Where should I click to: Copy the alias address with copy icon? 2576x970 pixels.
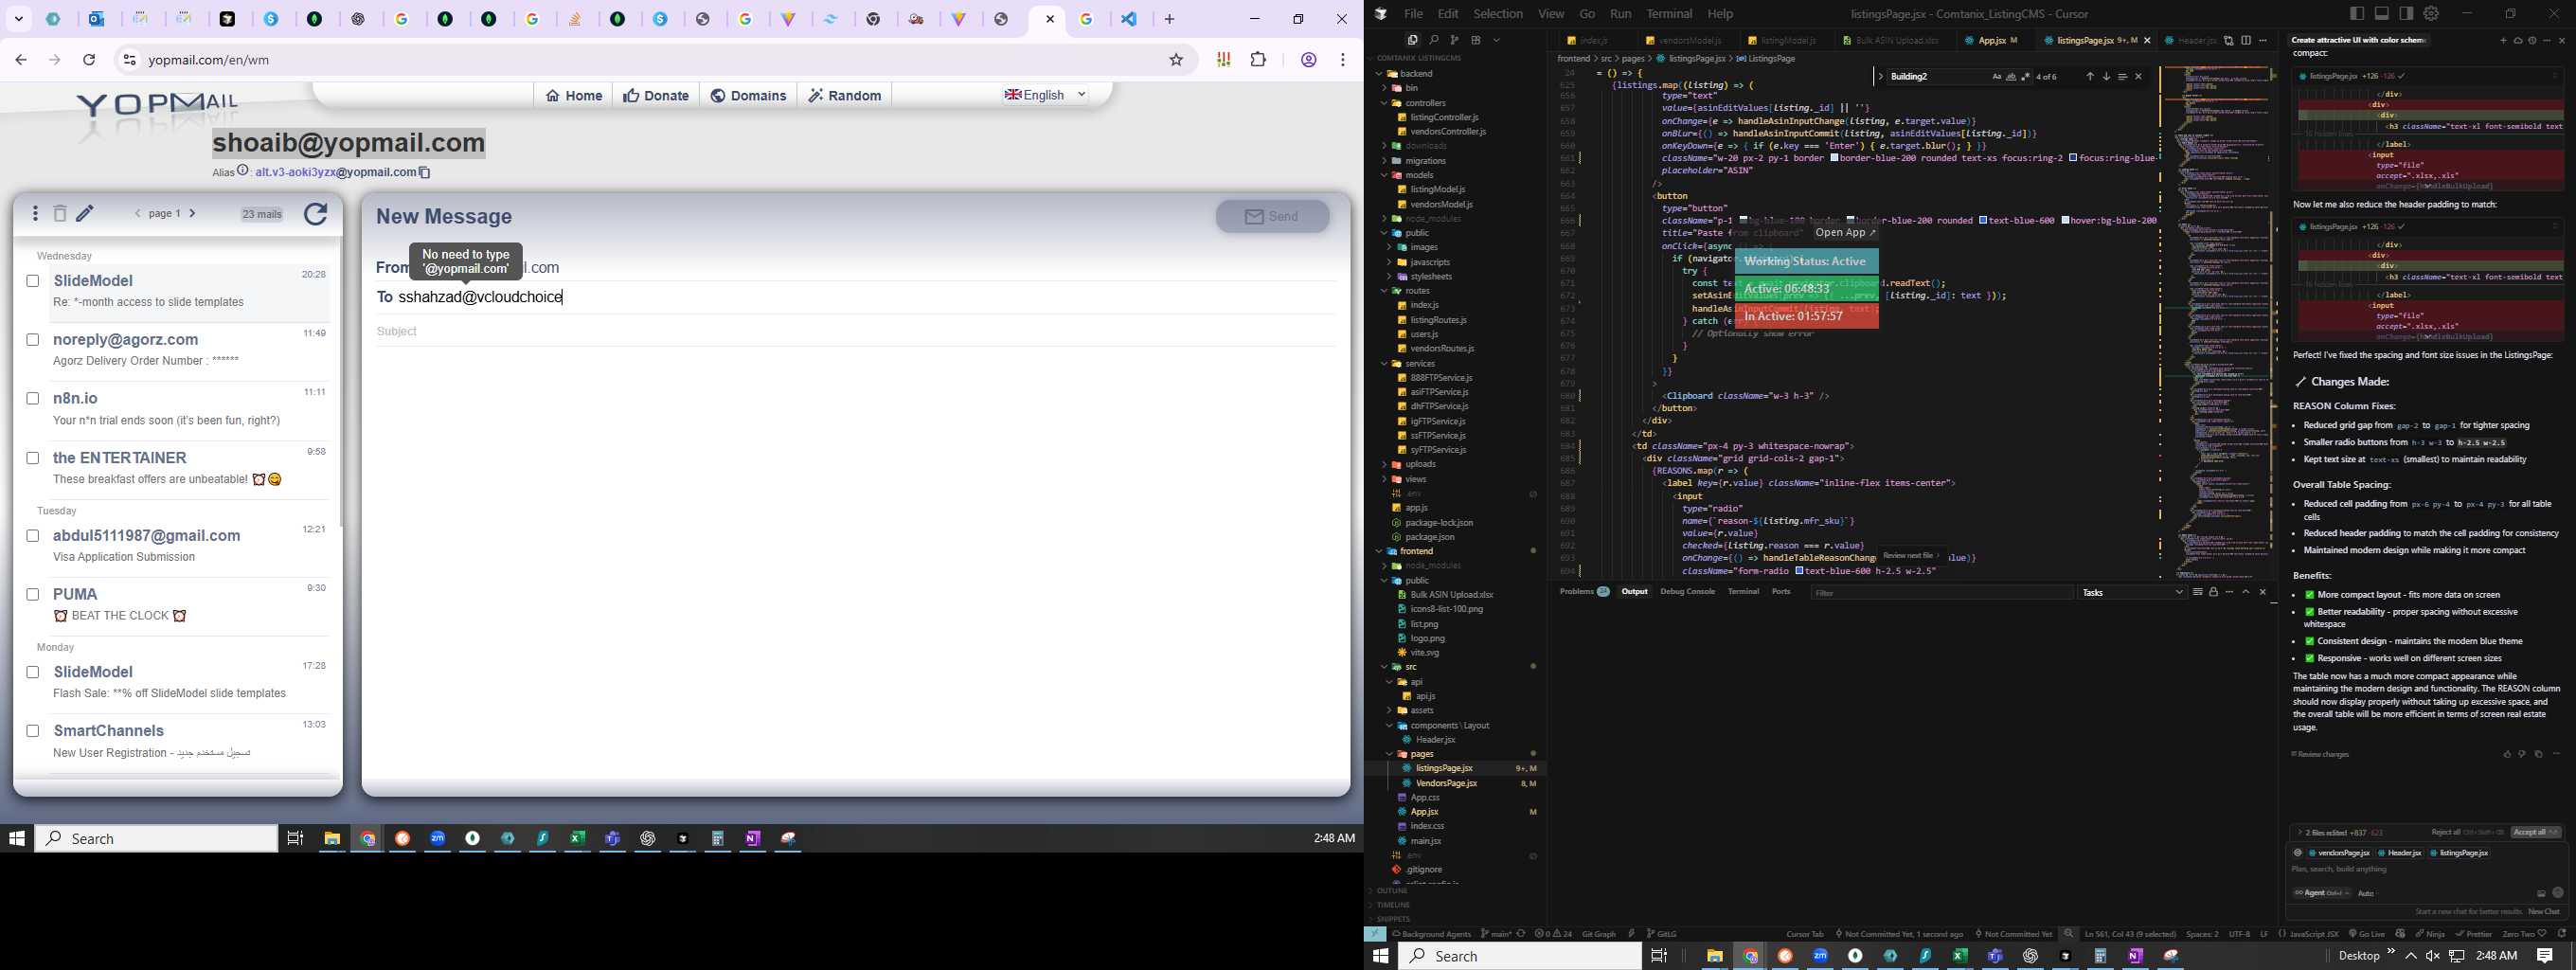(424, 172)
